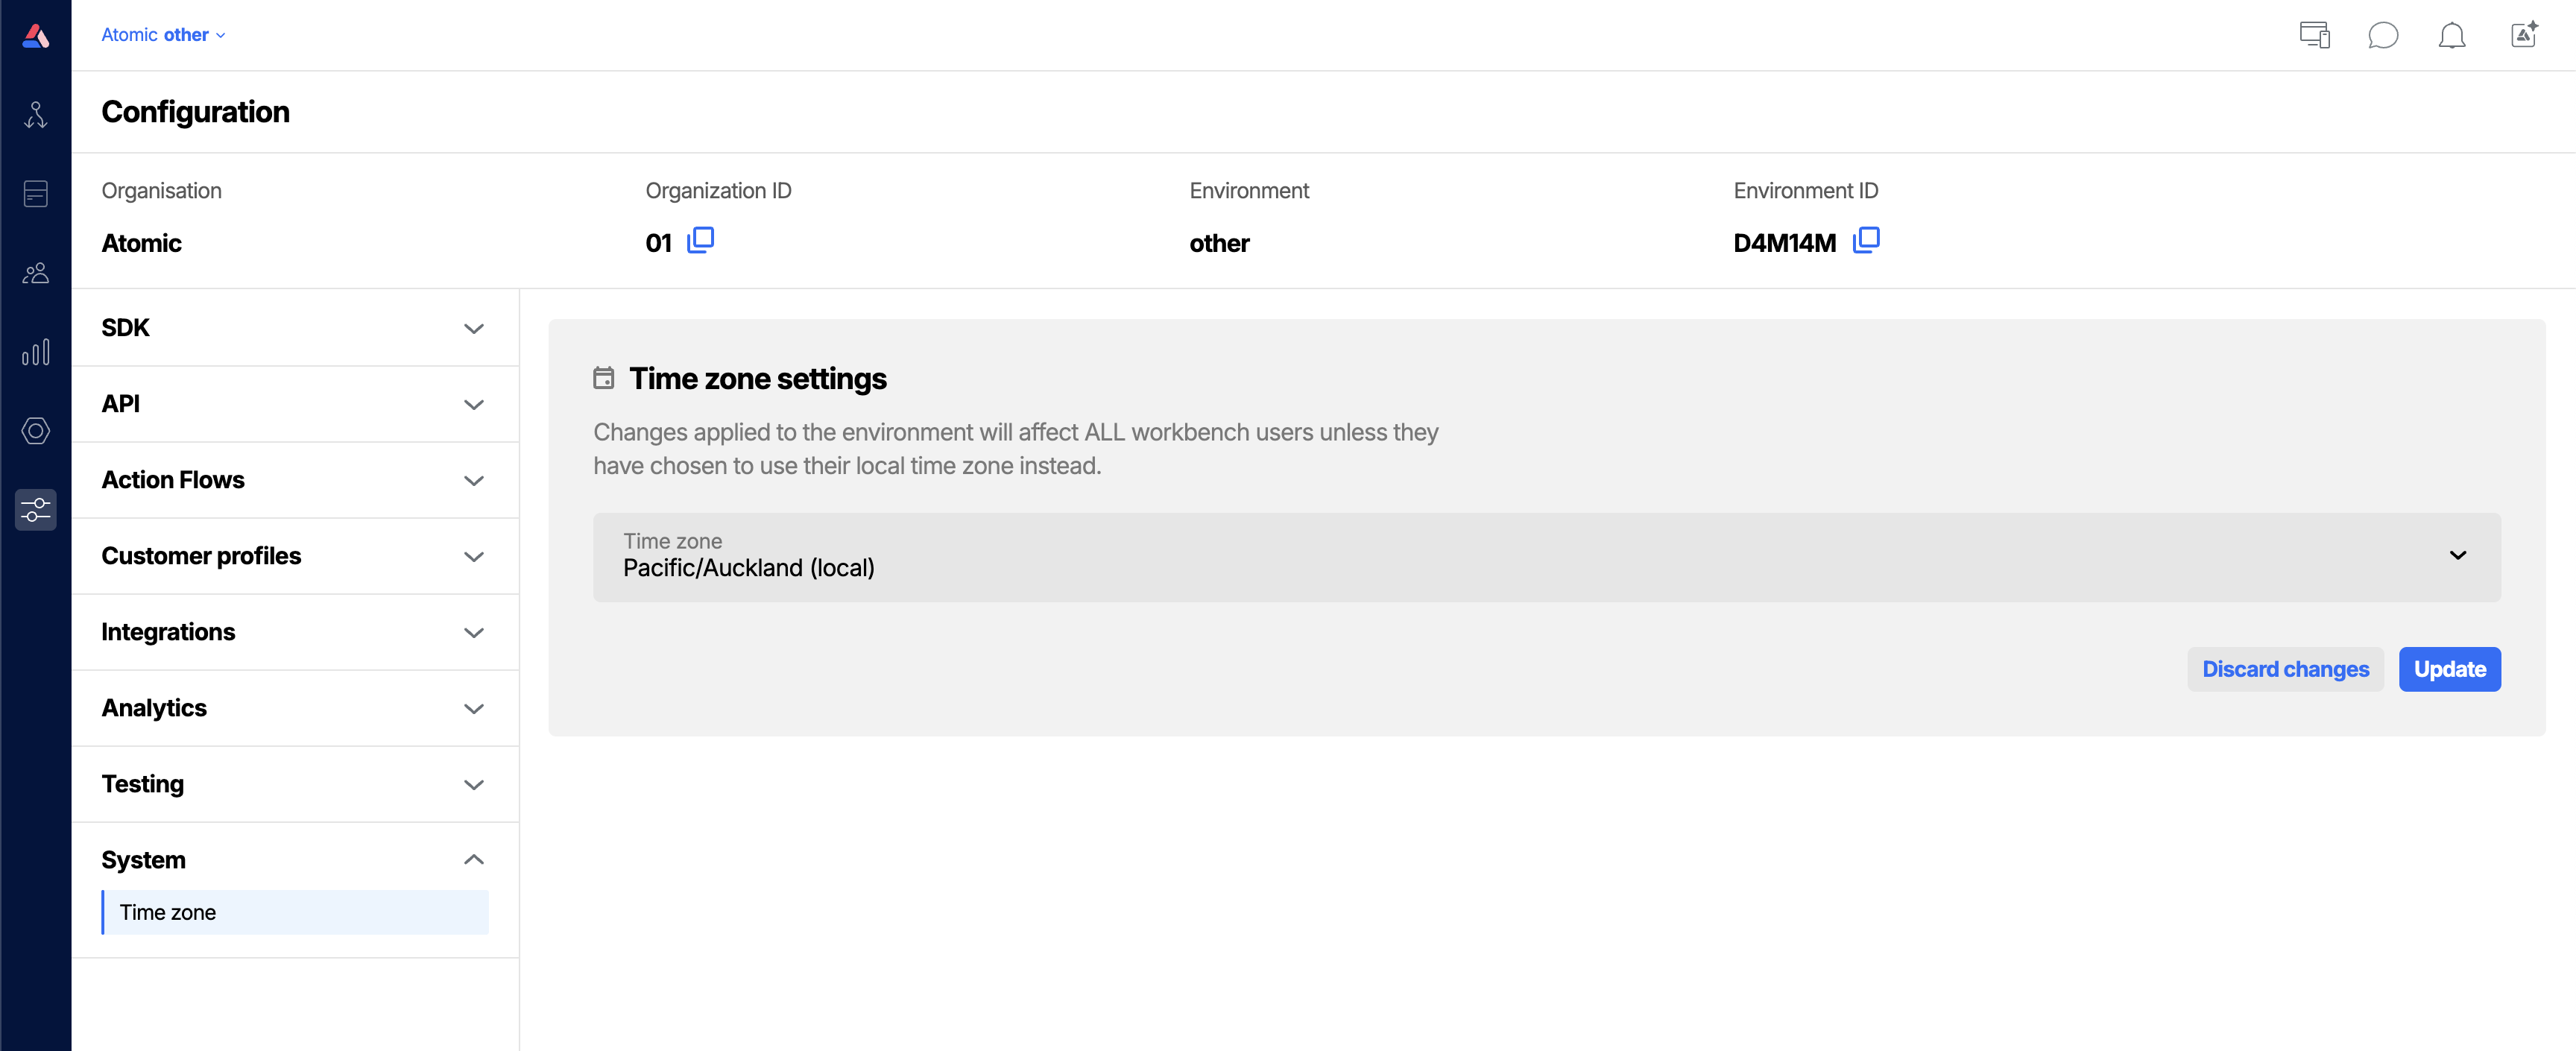Image resolution: width=2576 pixels, height=1051 pixels.
Task: Open the Atomic other environment switcher
Action: tap(163, 34)
